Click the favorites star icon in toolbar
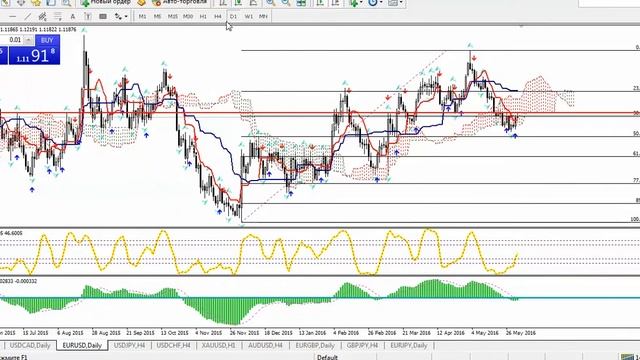Screen dimensions: 640x360 pyautogui.click(x=36, y=2)
